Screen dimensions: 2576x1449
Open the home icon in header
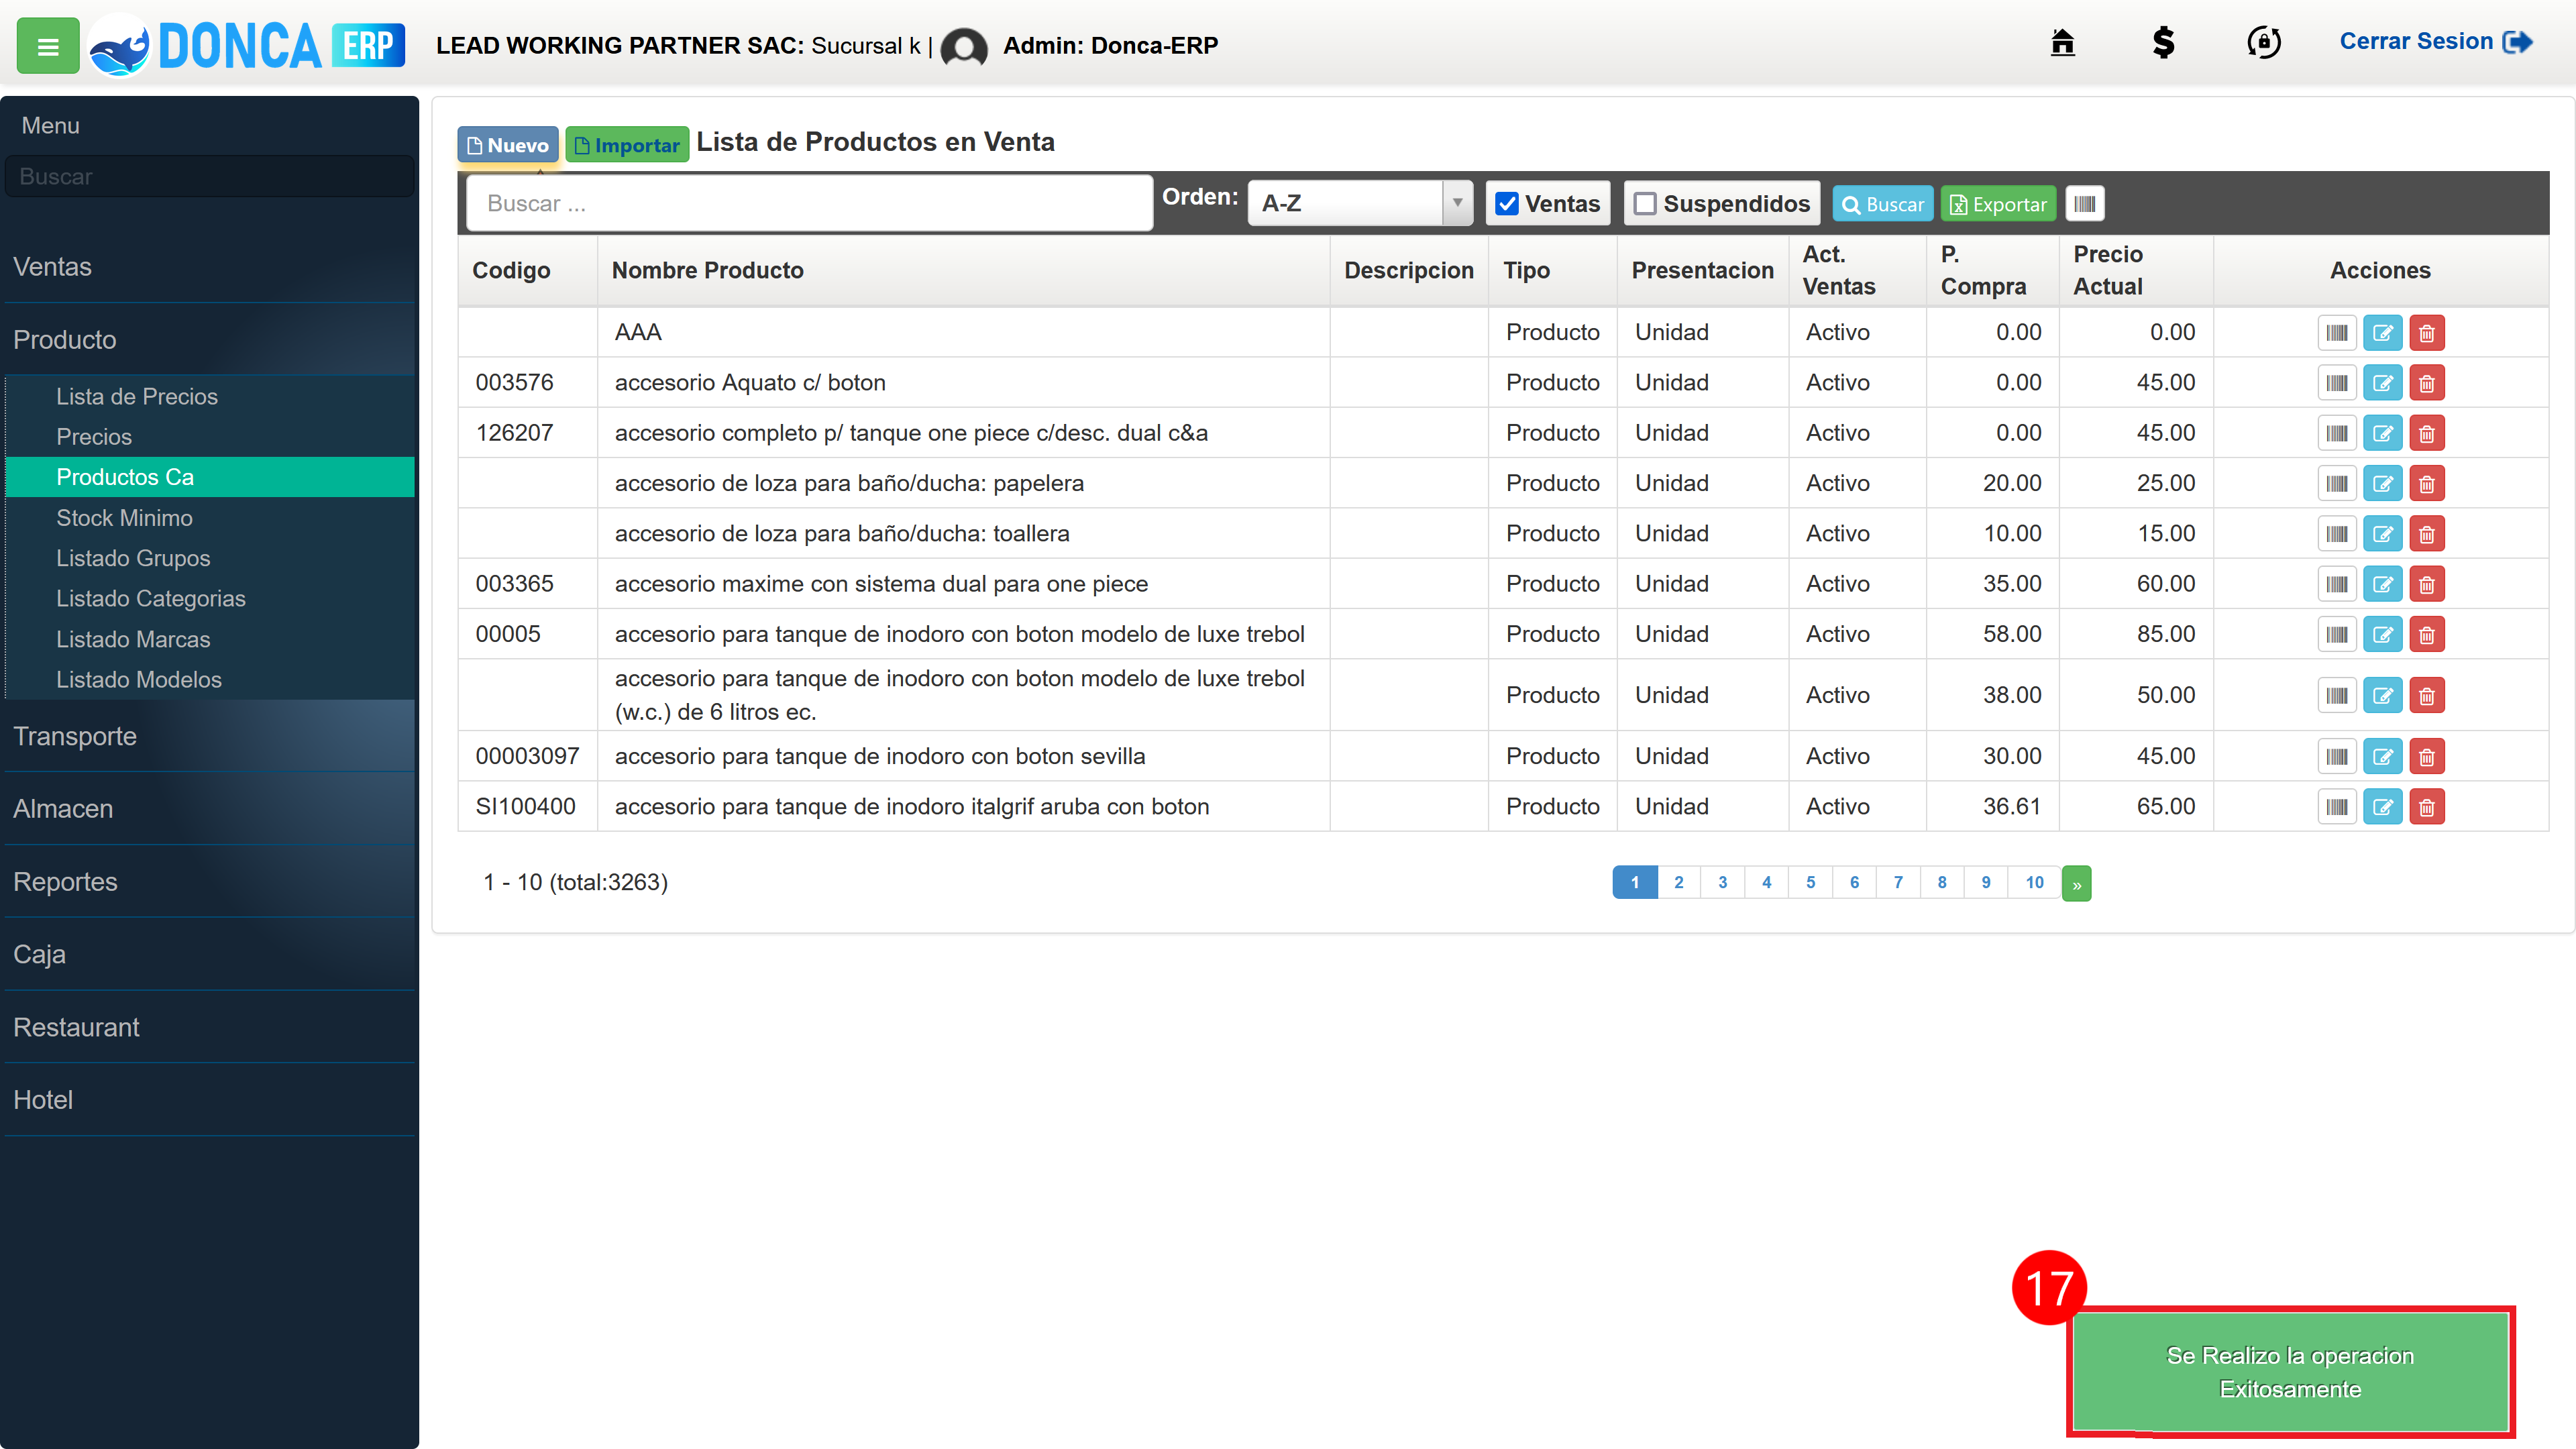click(x=2062, y=42)
